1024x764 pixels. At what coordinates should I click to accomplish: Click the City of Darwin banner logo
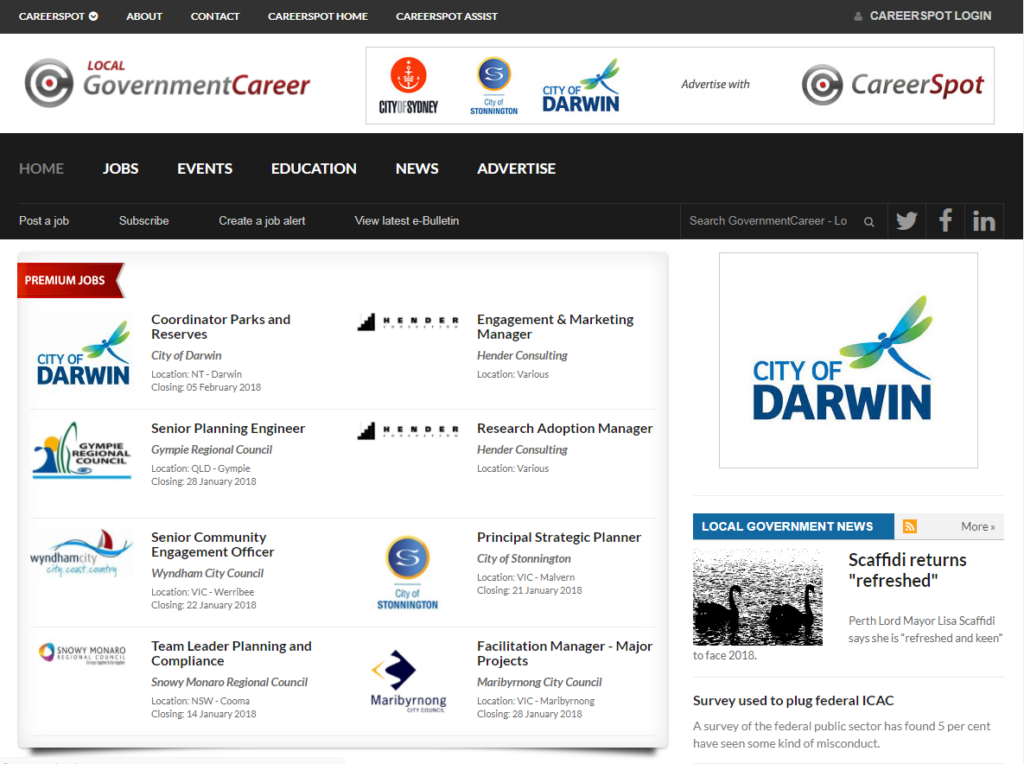(x=581, y=86)
